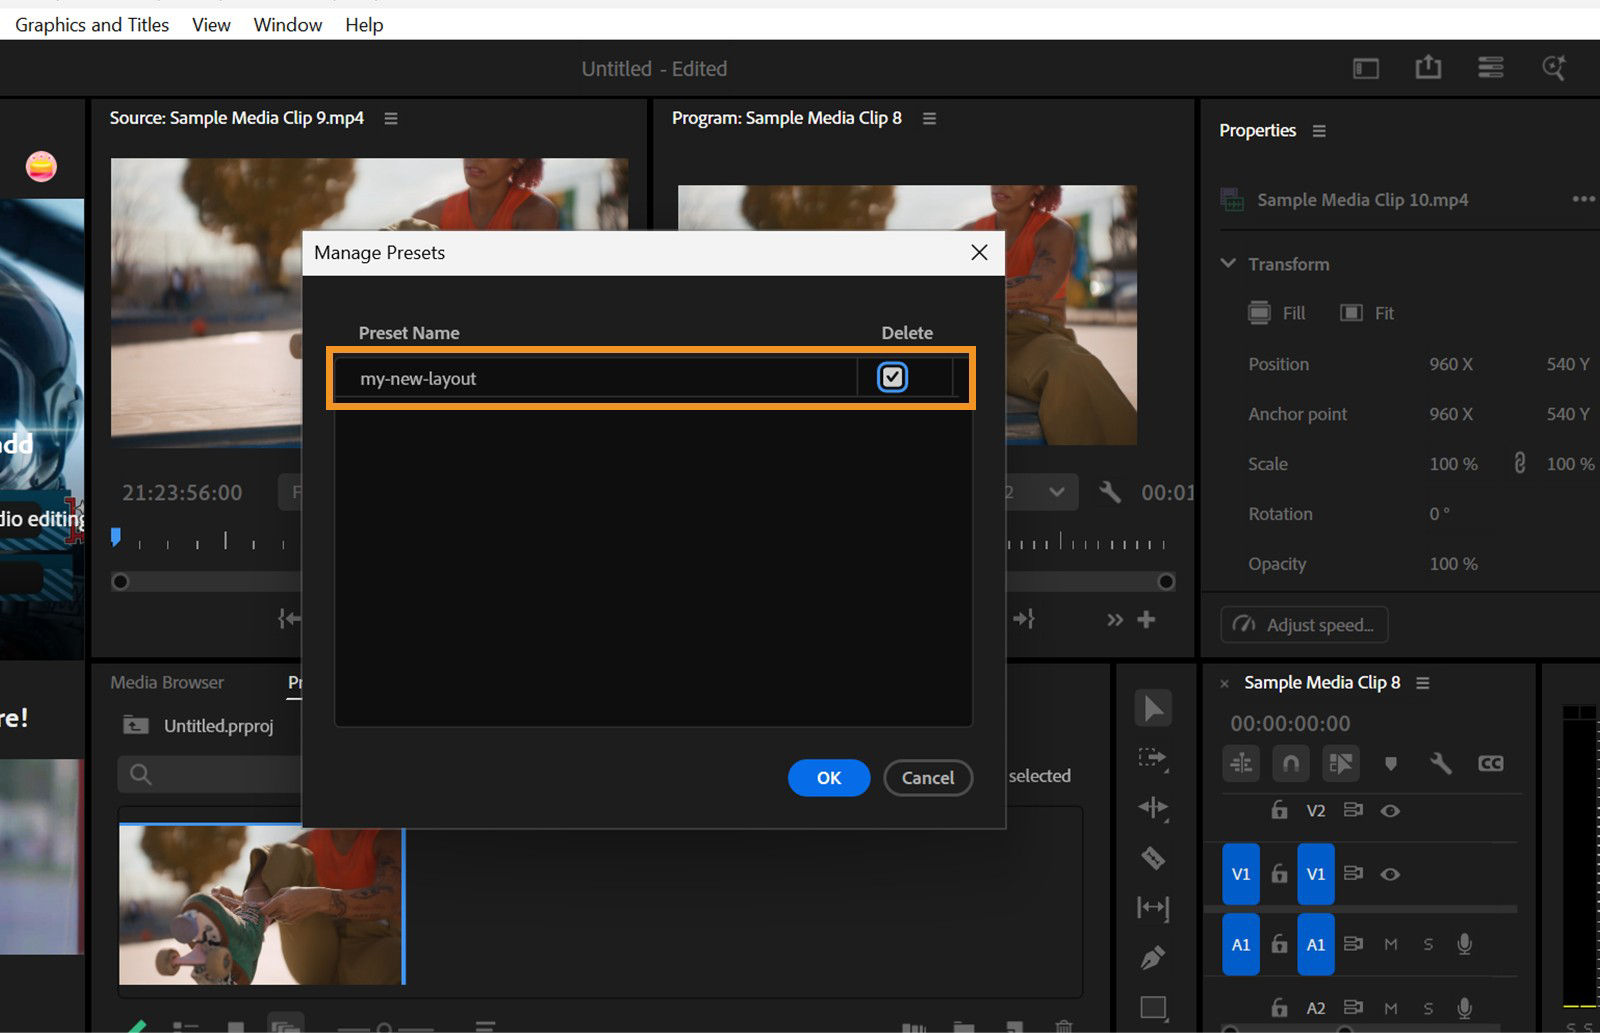Click the Source monitor seek bar playhead
This screenshot has height=1033, width=1600.
tap(115, 537)
